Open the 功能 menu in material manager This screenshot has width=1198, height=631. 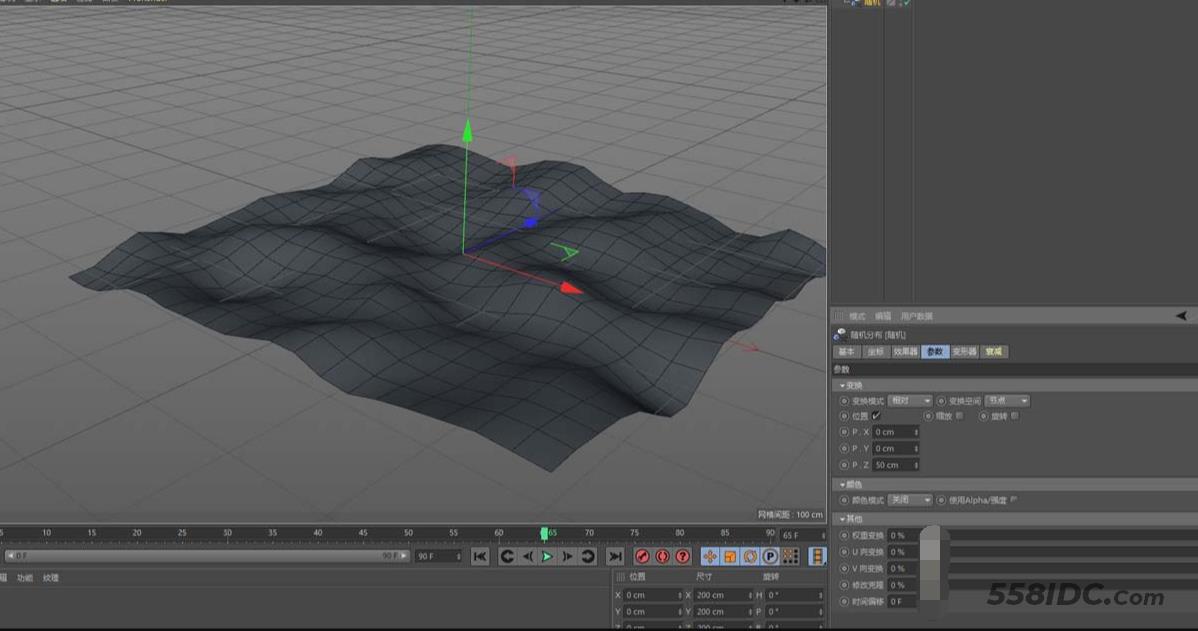click(x=24, y=578)
